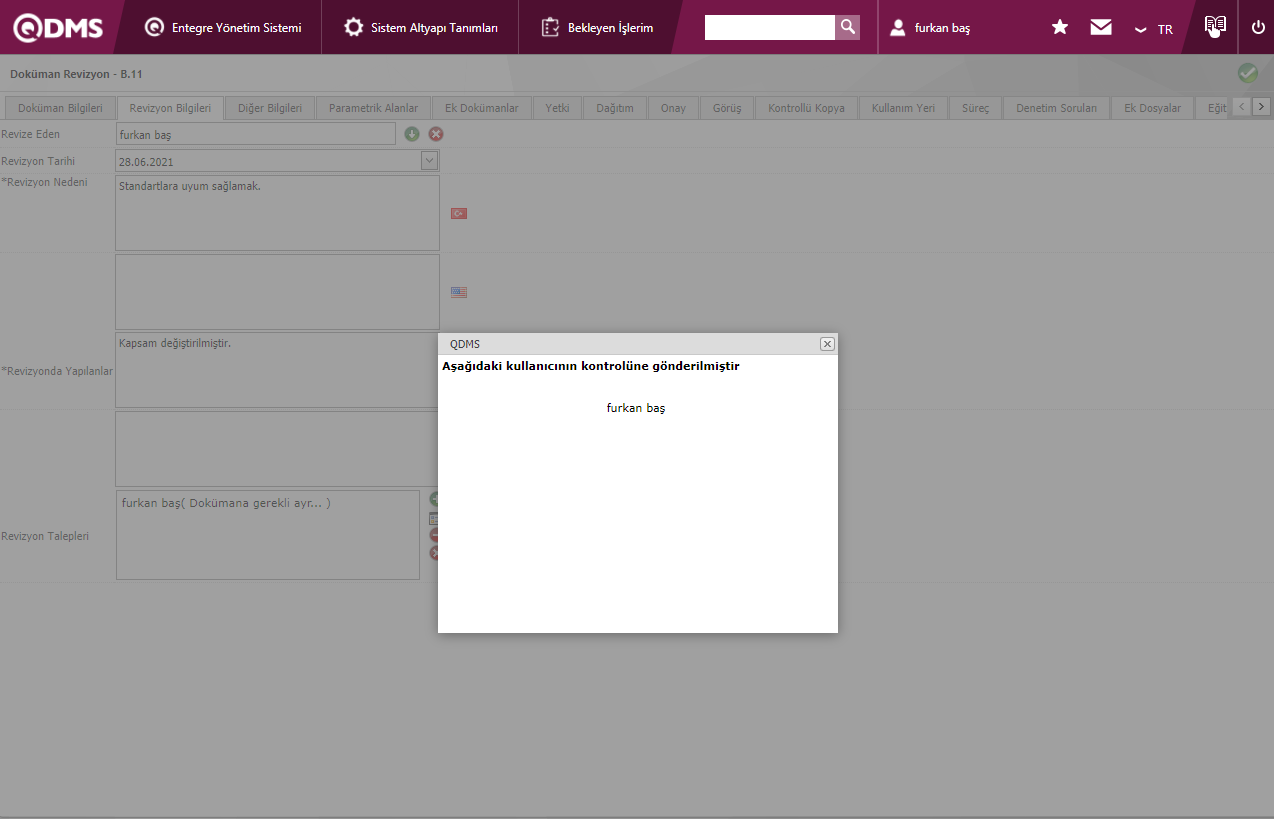Click red clear icon beside Revize Eden
1274x819 pixels.
pos(436,134)
